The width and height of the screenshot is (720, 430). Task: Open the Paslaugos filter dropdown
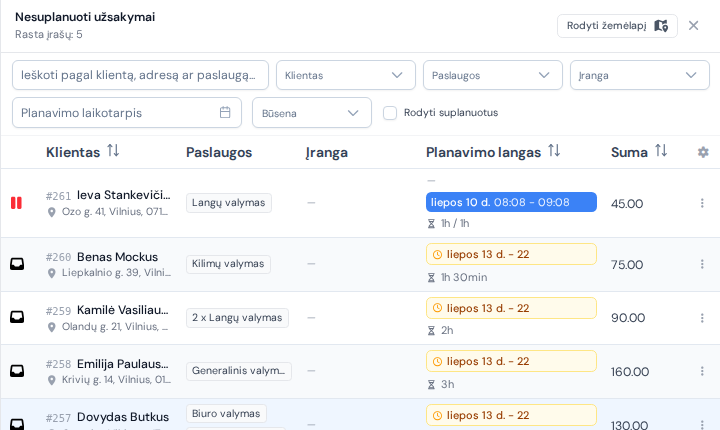pyautogui.click(x=493, y=75)
